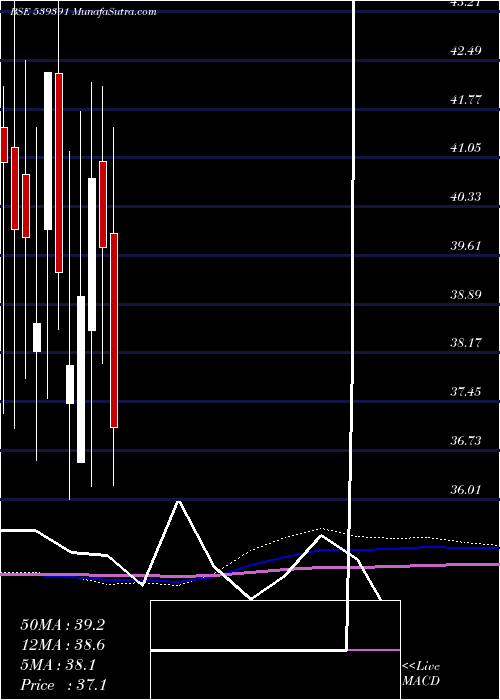Image resolution: width=500 pixels, height=700 pixels.
Task: Click the 50MA : 39.2 readout
Action: [x=62, y=625]
